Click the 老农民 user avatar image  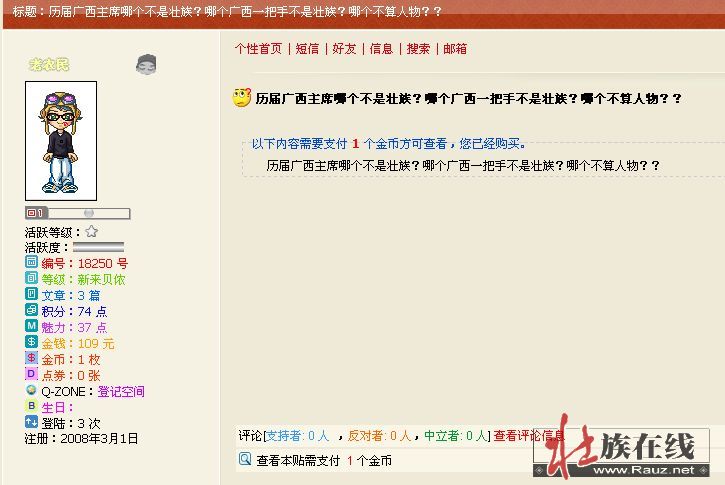pos(60,140)
